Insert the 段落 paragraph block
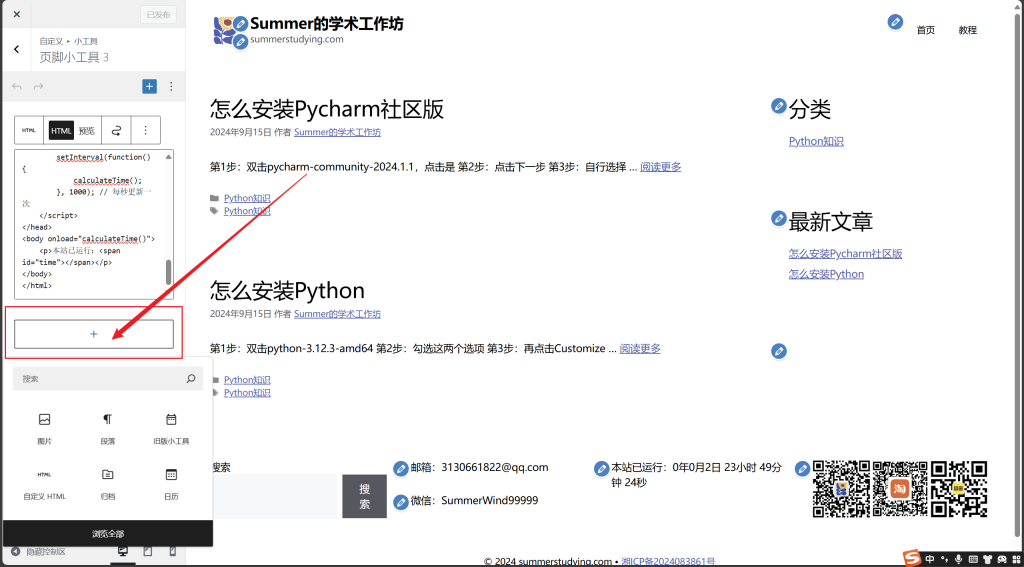The height and width of the screenshot is (567, 1024). [107, 429]
